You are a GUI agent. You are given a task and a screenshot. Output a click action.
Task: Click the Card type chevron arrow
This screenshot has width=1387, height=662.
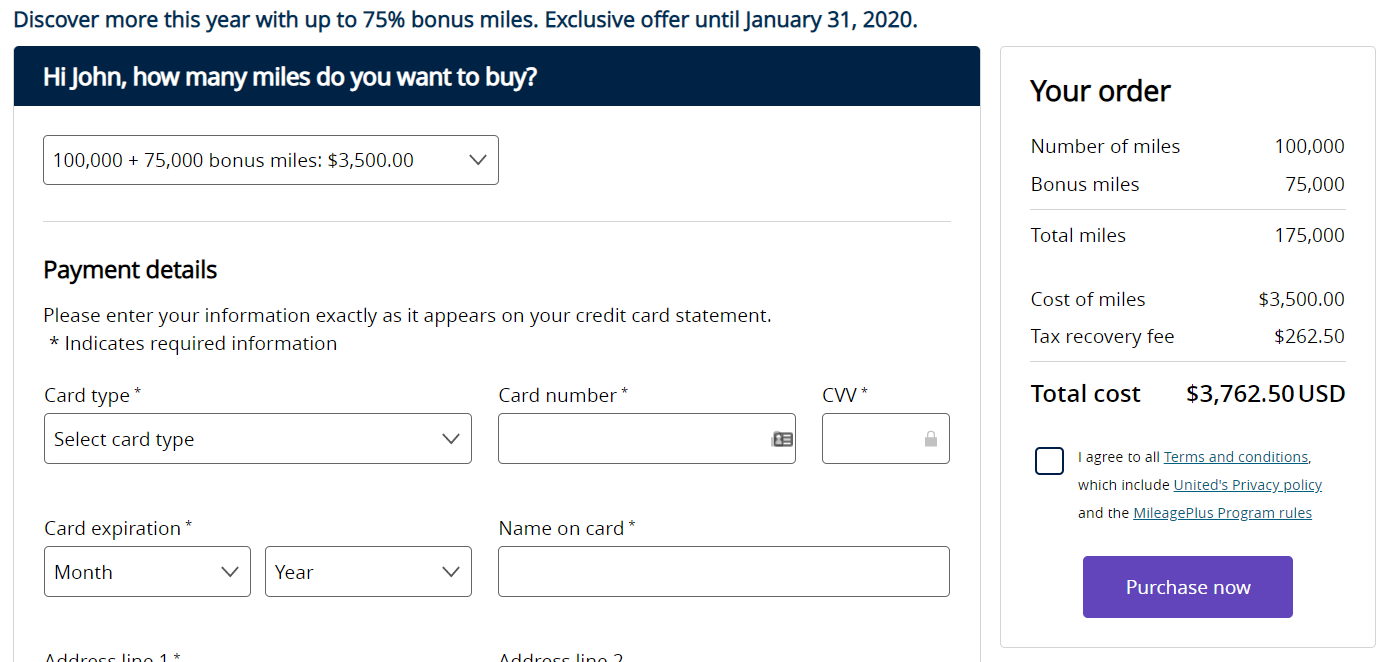point(451,439)
